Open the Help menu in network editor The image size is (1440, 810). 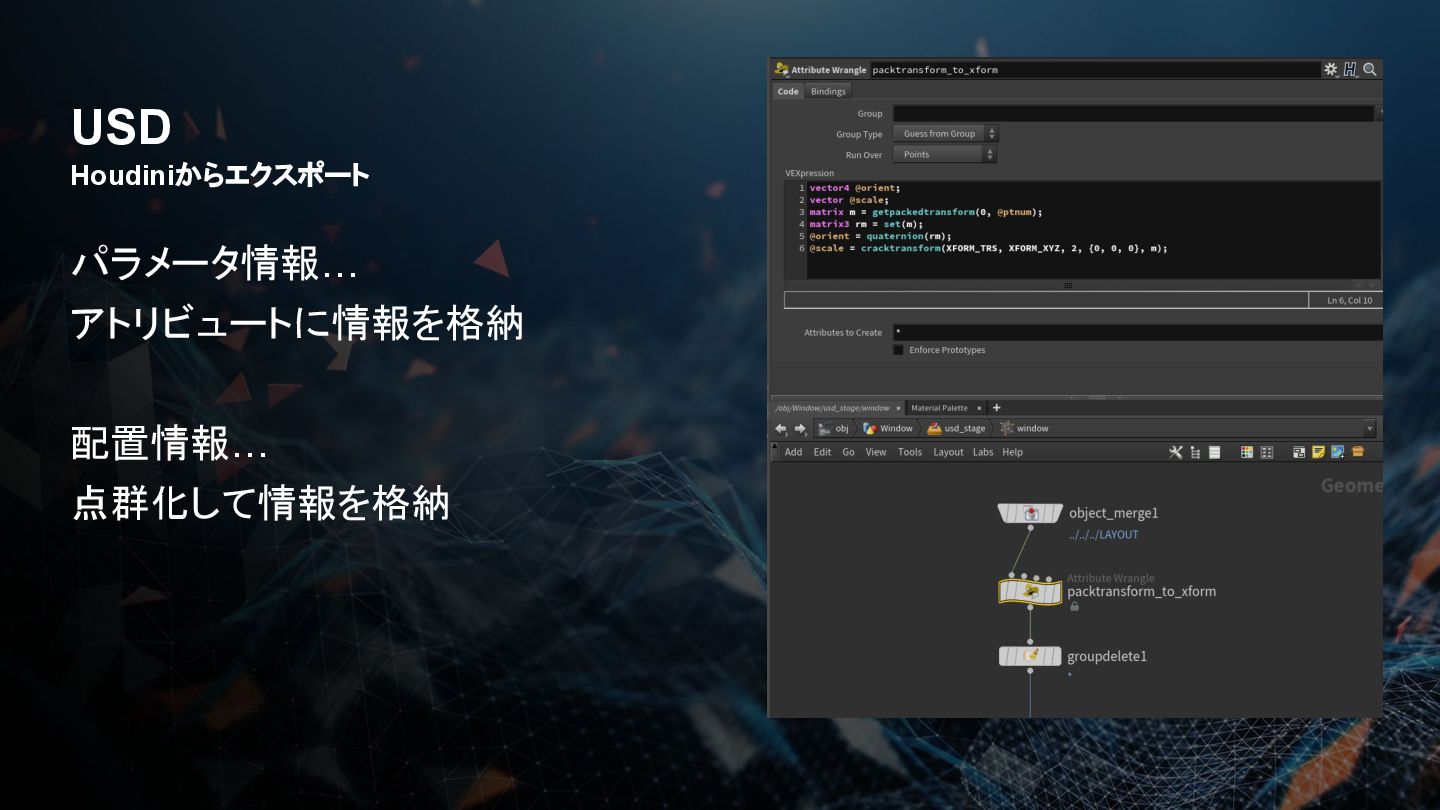1012,452
